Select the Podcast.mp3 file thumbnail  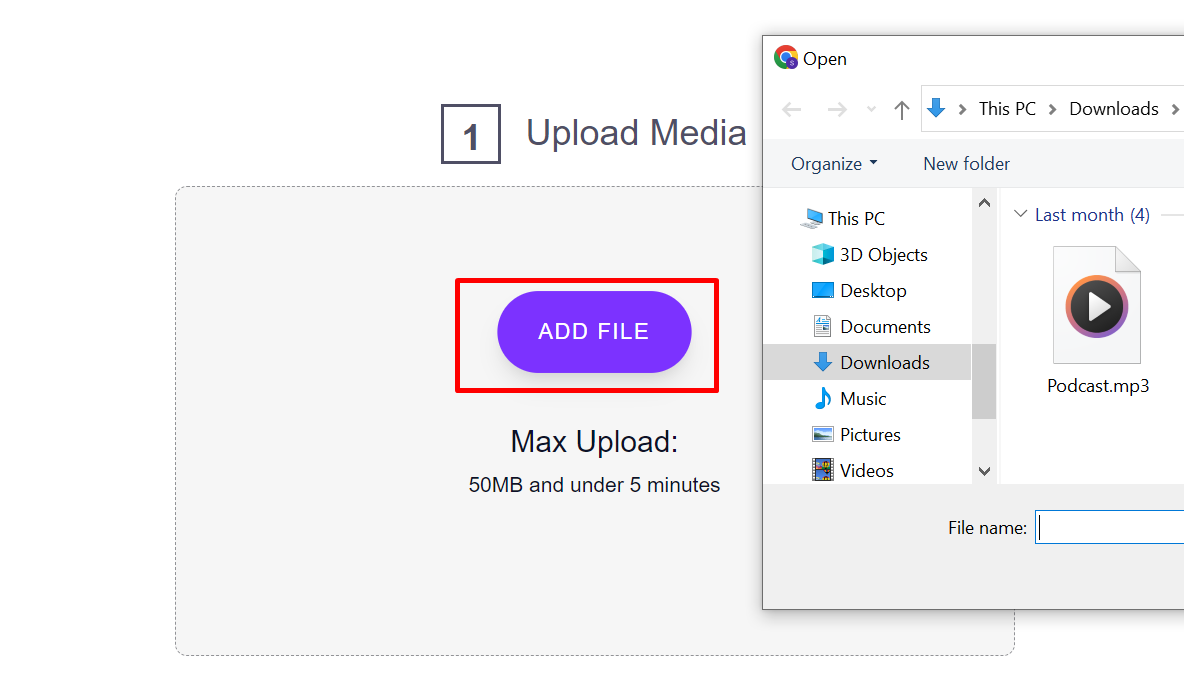click(x=1097, y=305)
